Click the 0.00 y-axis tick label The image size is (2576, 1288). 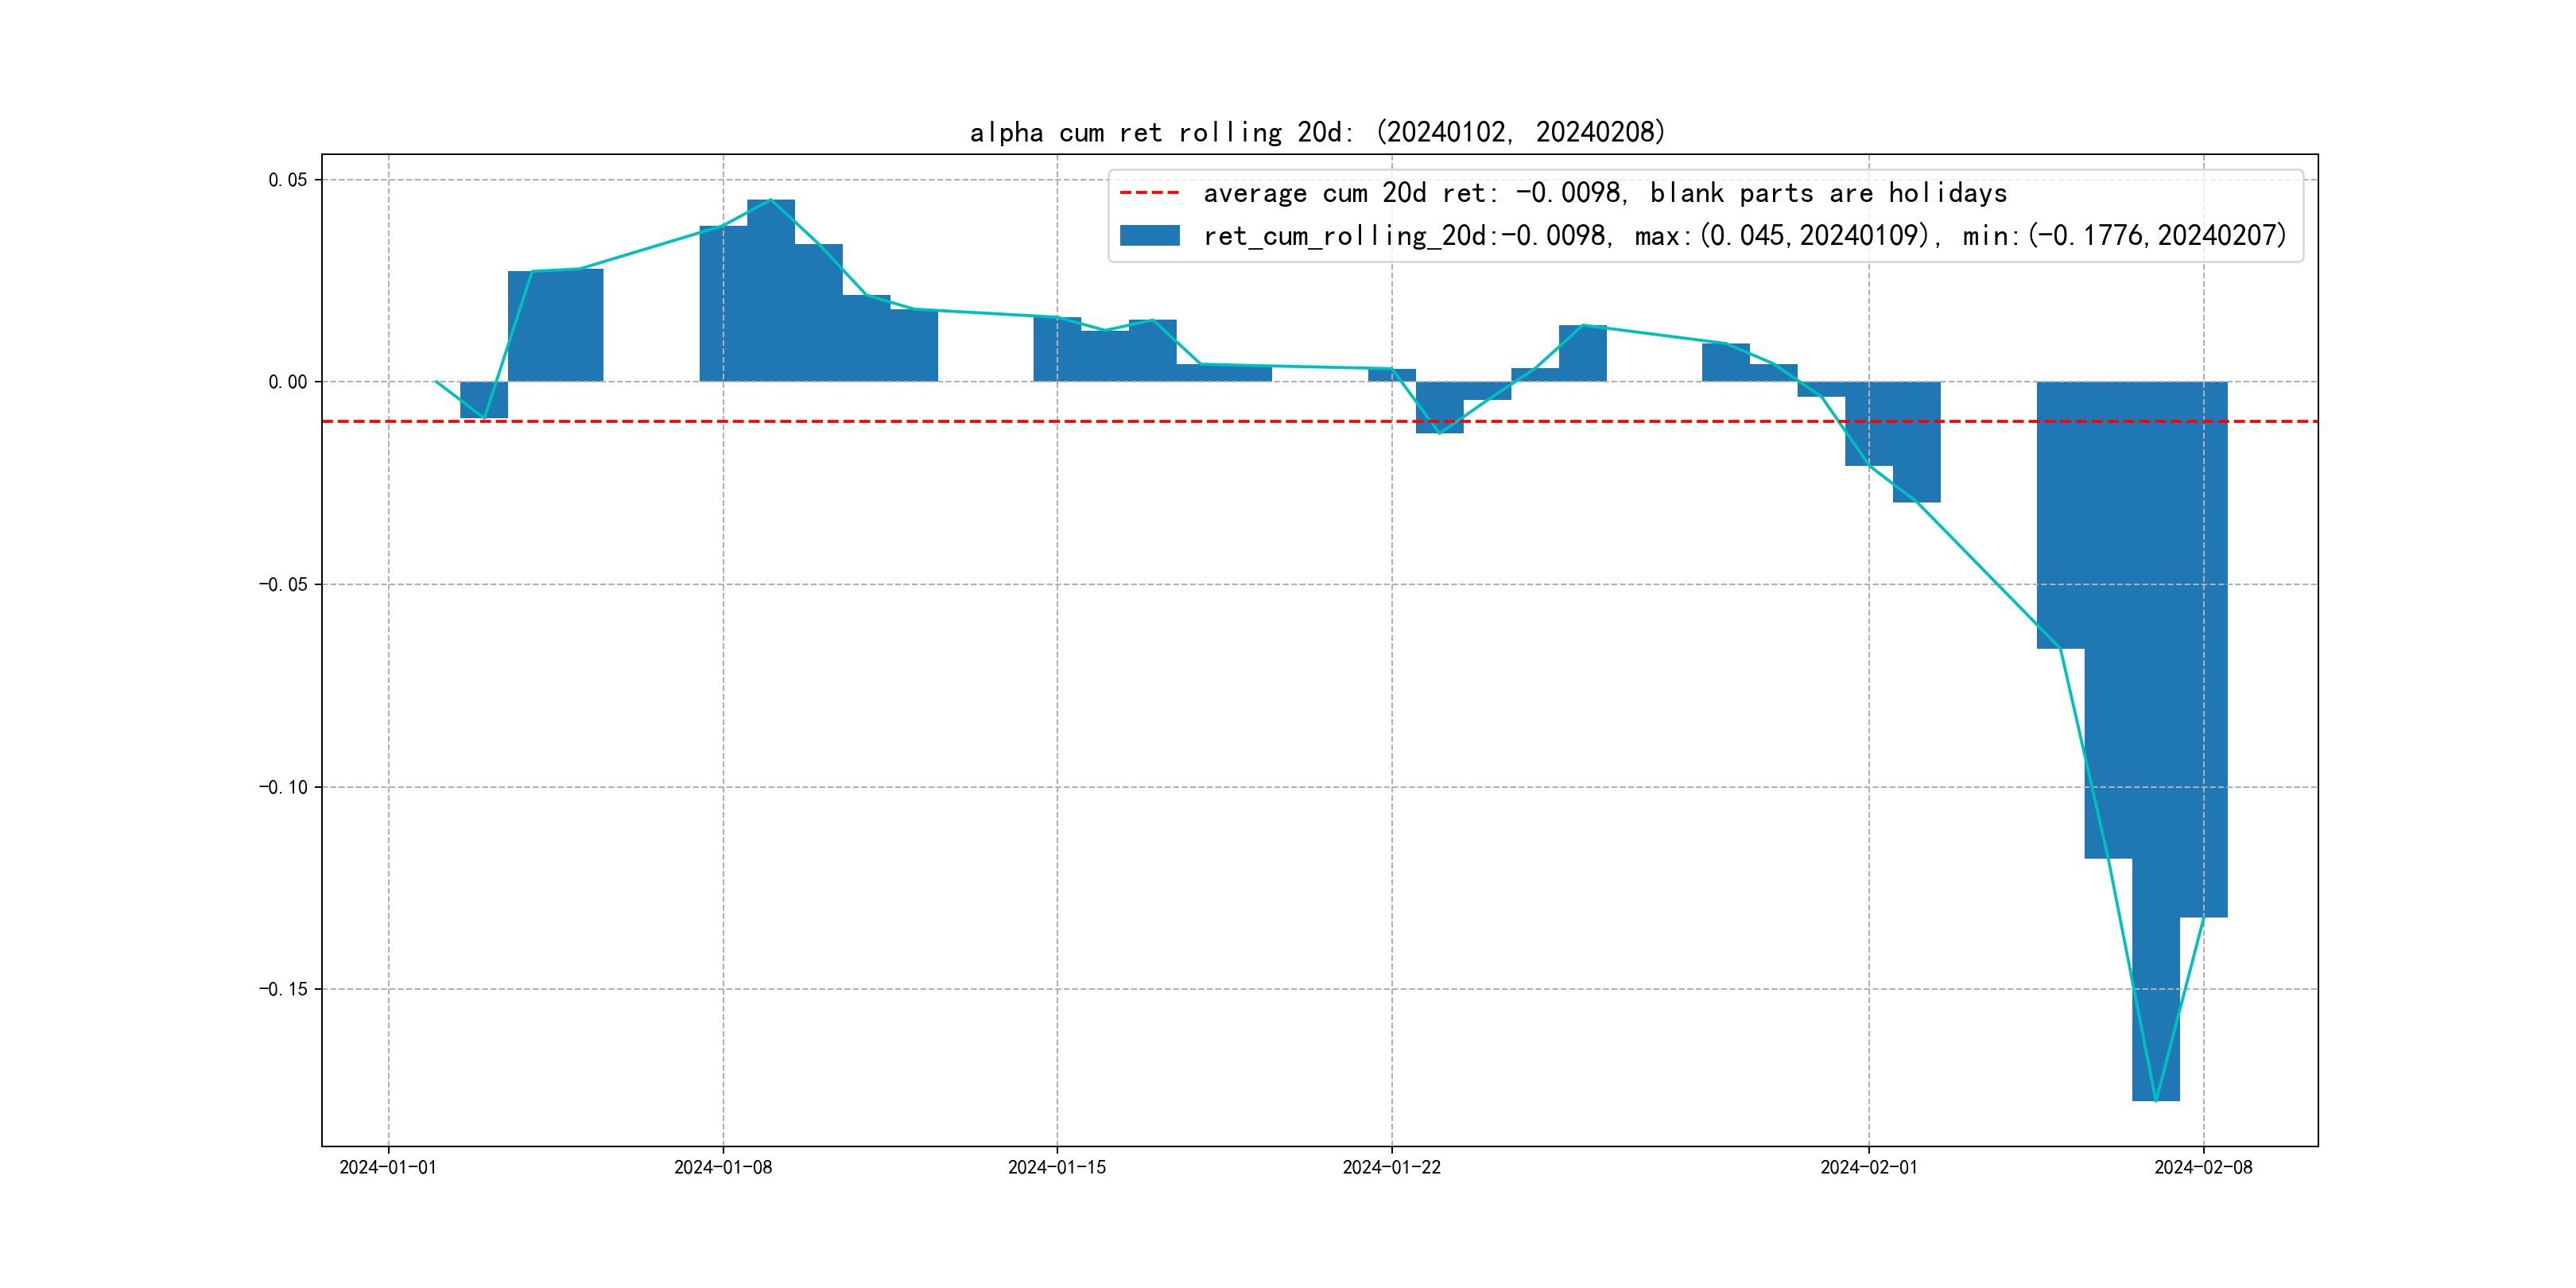click(x=287, y=382)
